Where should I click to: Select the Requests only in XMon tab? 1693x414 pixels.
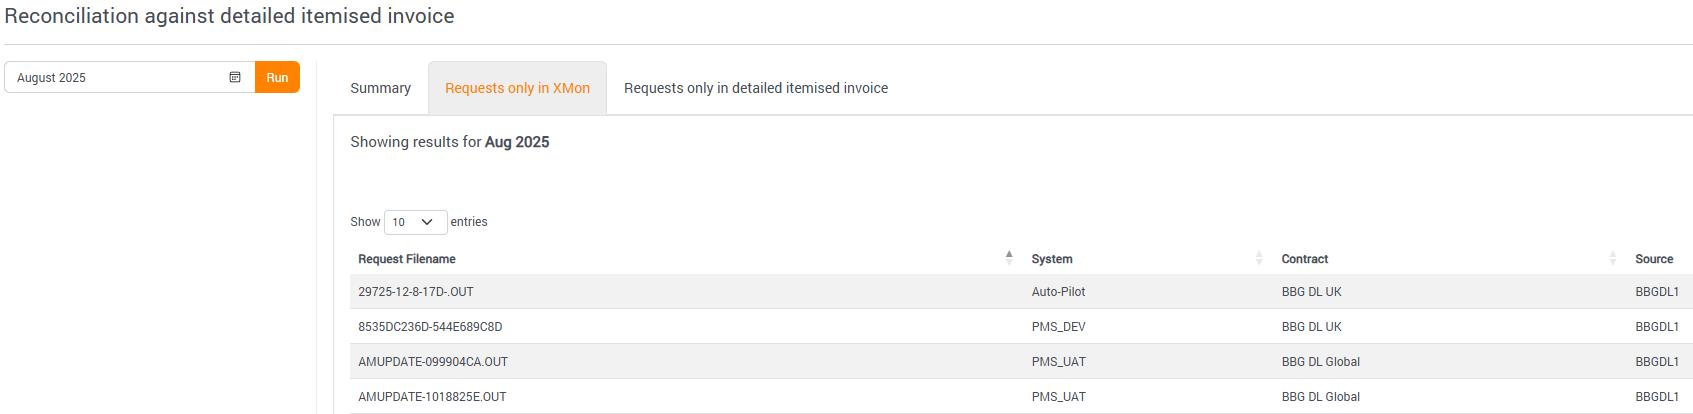click(517, 88)
